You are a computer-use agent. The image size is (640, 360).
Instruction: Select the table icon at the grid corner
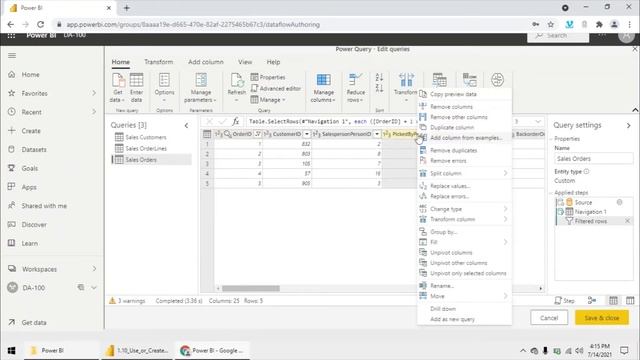click(x=207, y=134)
